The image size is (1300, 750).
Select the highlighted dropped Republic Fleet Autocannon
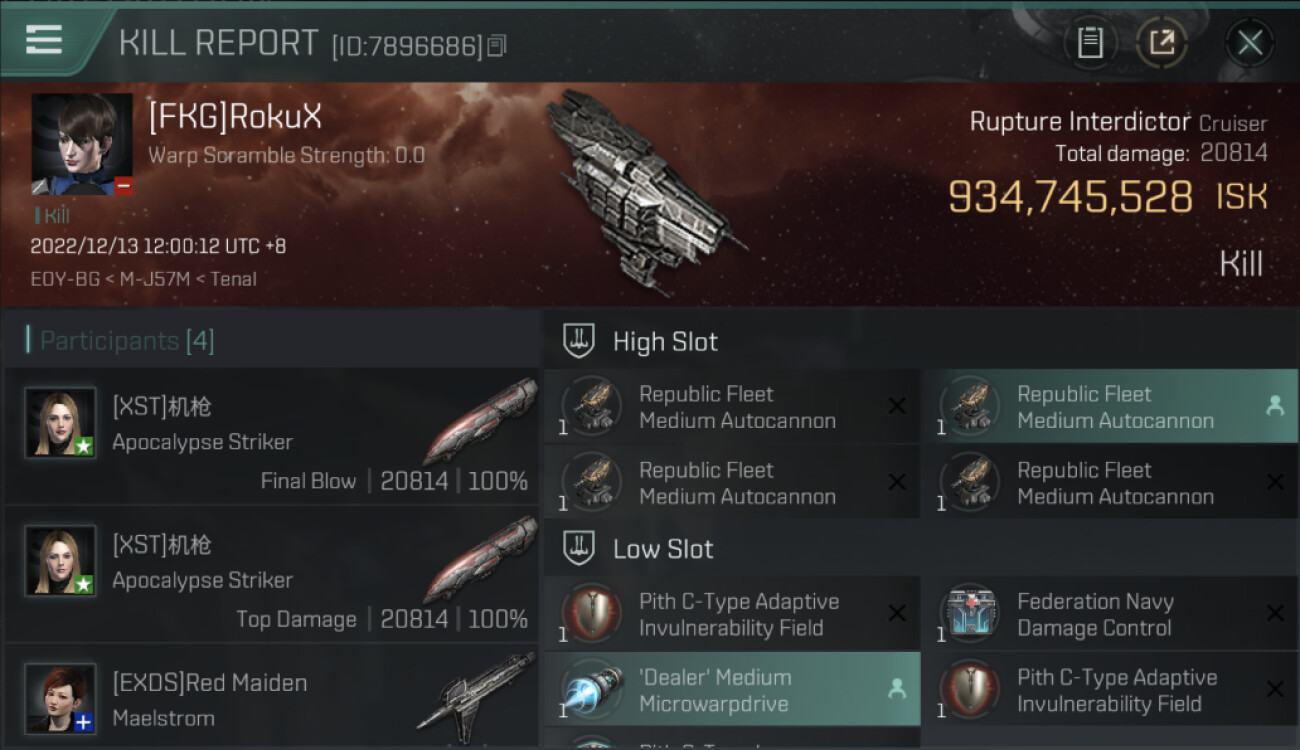tap(1110, 406)
